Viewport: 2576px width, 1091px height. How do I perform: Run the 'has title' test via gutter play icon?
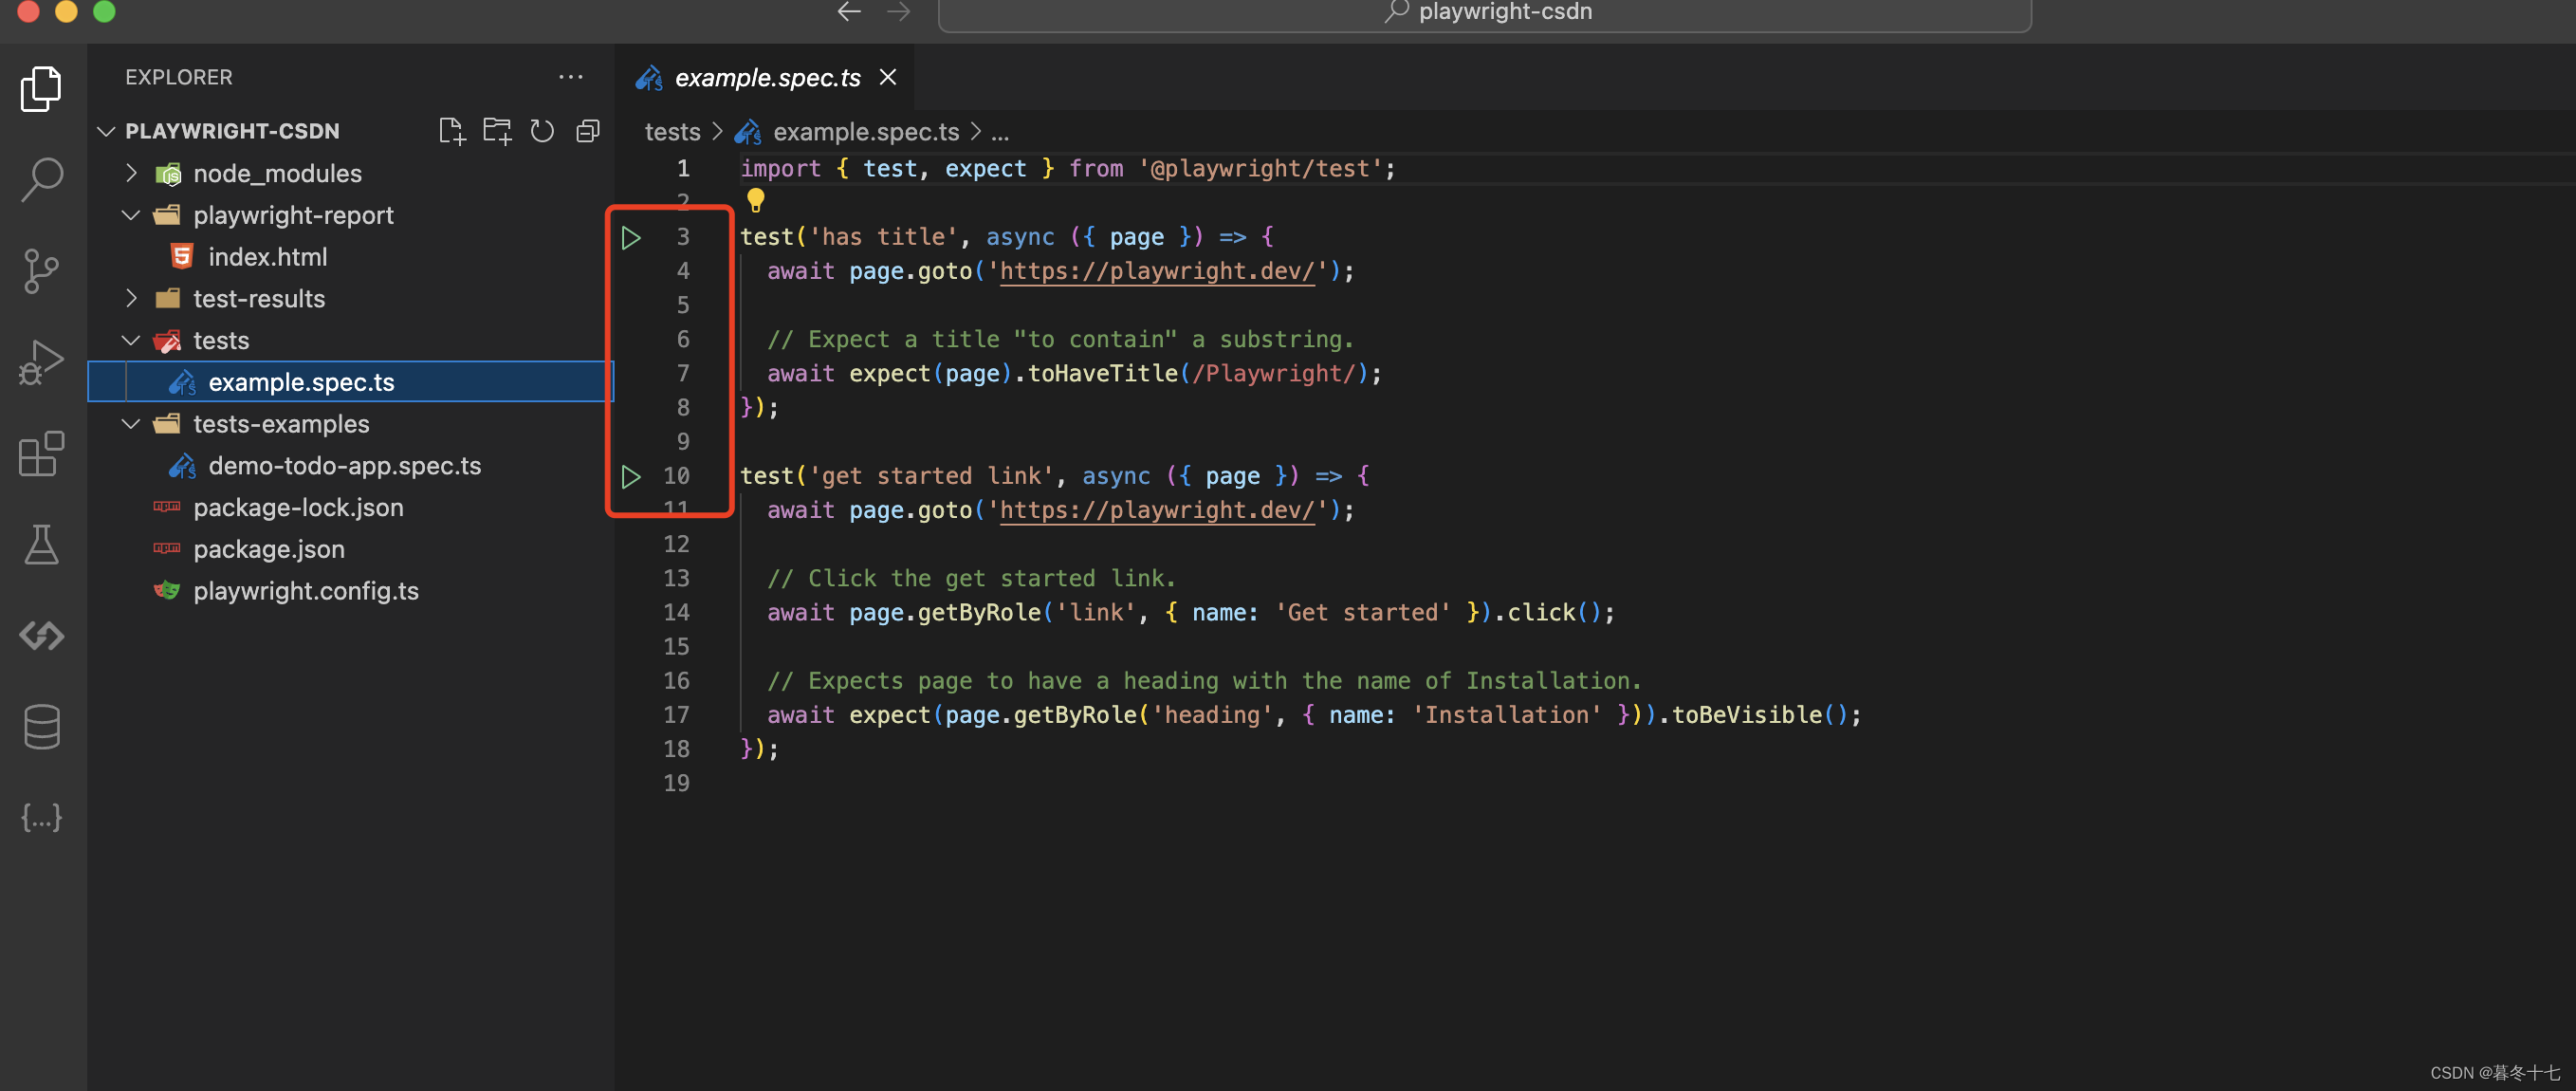click(630, 237)
